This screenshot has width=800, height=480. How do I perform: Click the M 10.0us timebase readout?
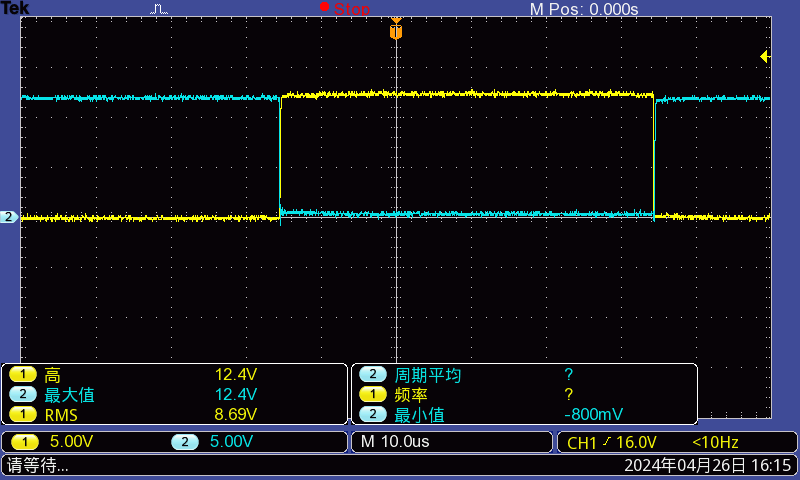tap(395, 442)
